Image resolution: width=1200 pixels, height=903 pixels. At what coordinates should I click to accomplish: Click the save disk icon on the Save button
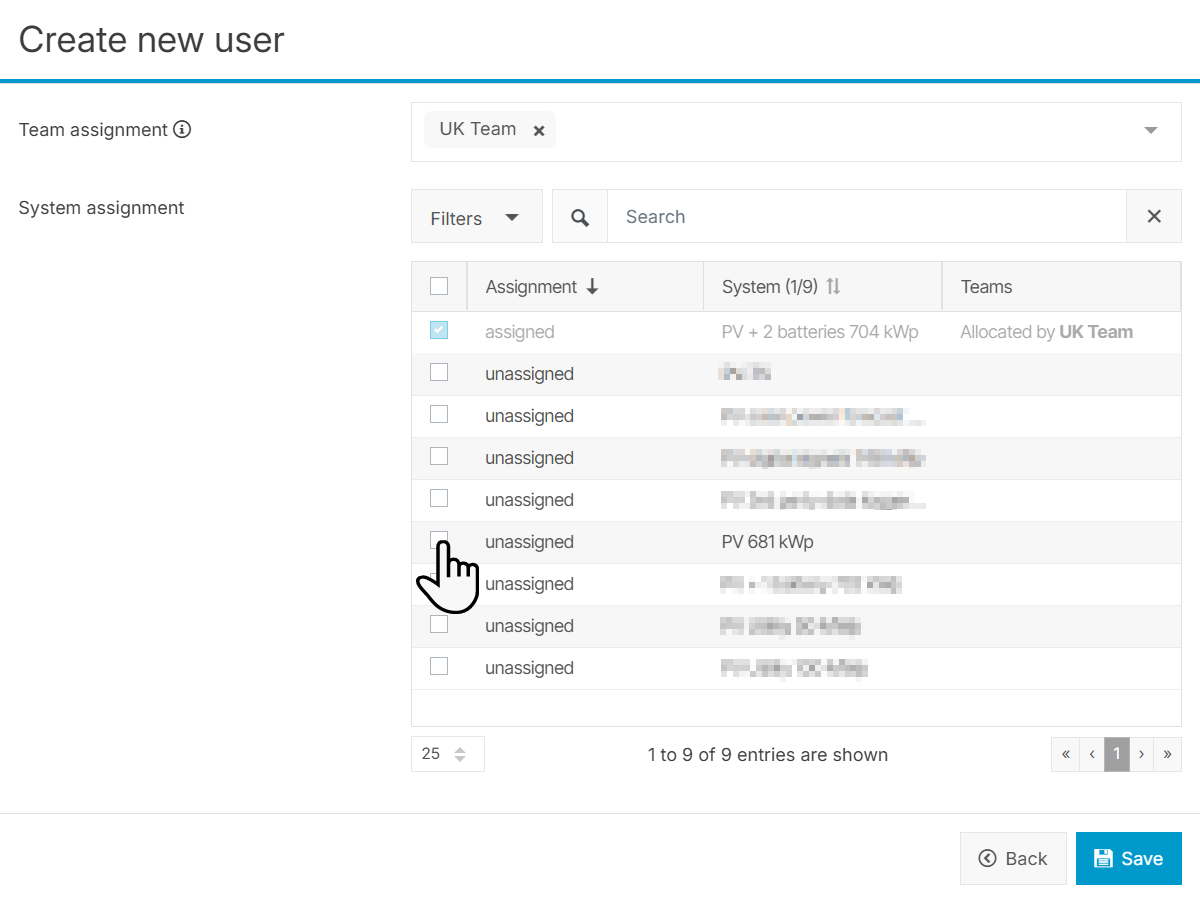(x=1103, y=857)
